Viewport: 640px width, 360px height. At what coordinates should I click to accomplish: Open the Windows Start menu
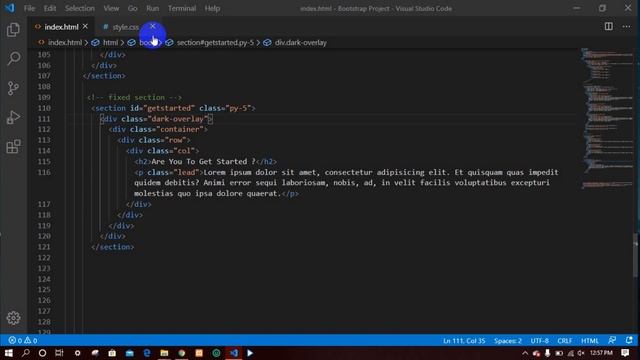click(9, 353)
